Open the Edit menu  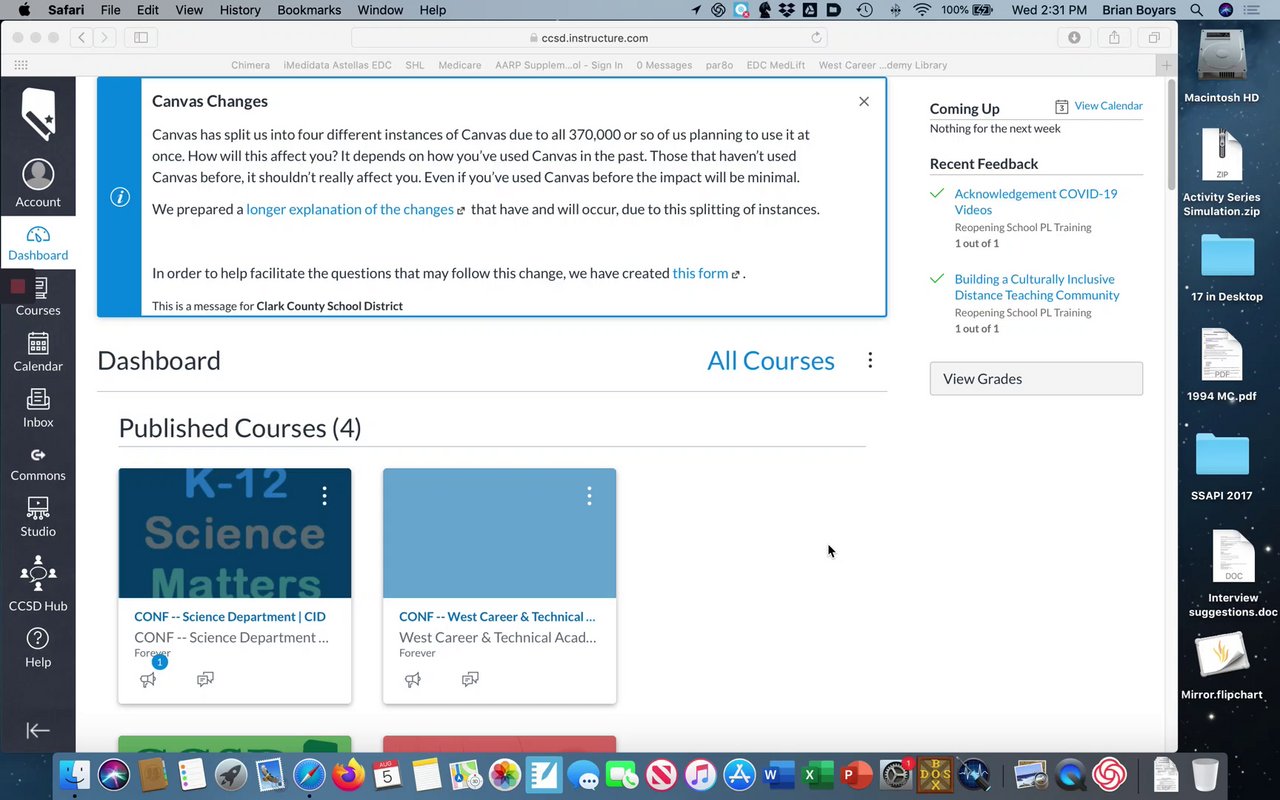point(148,10)
